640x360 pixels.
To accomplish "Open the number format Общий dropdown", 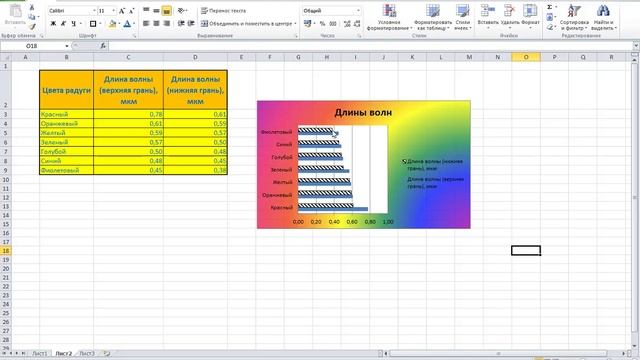I will pyautogui.click(x=358, y=11).
